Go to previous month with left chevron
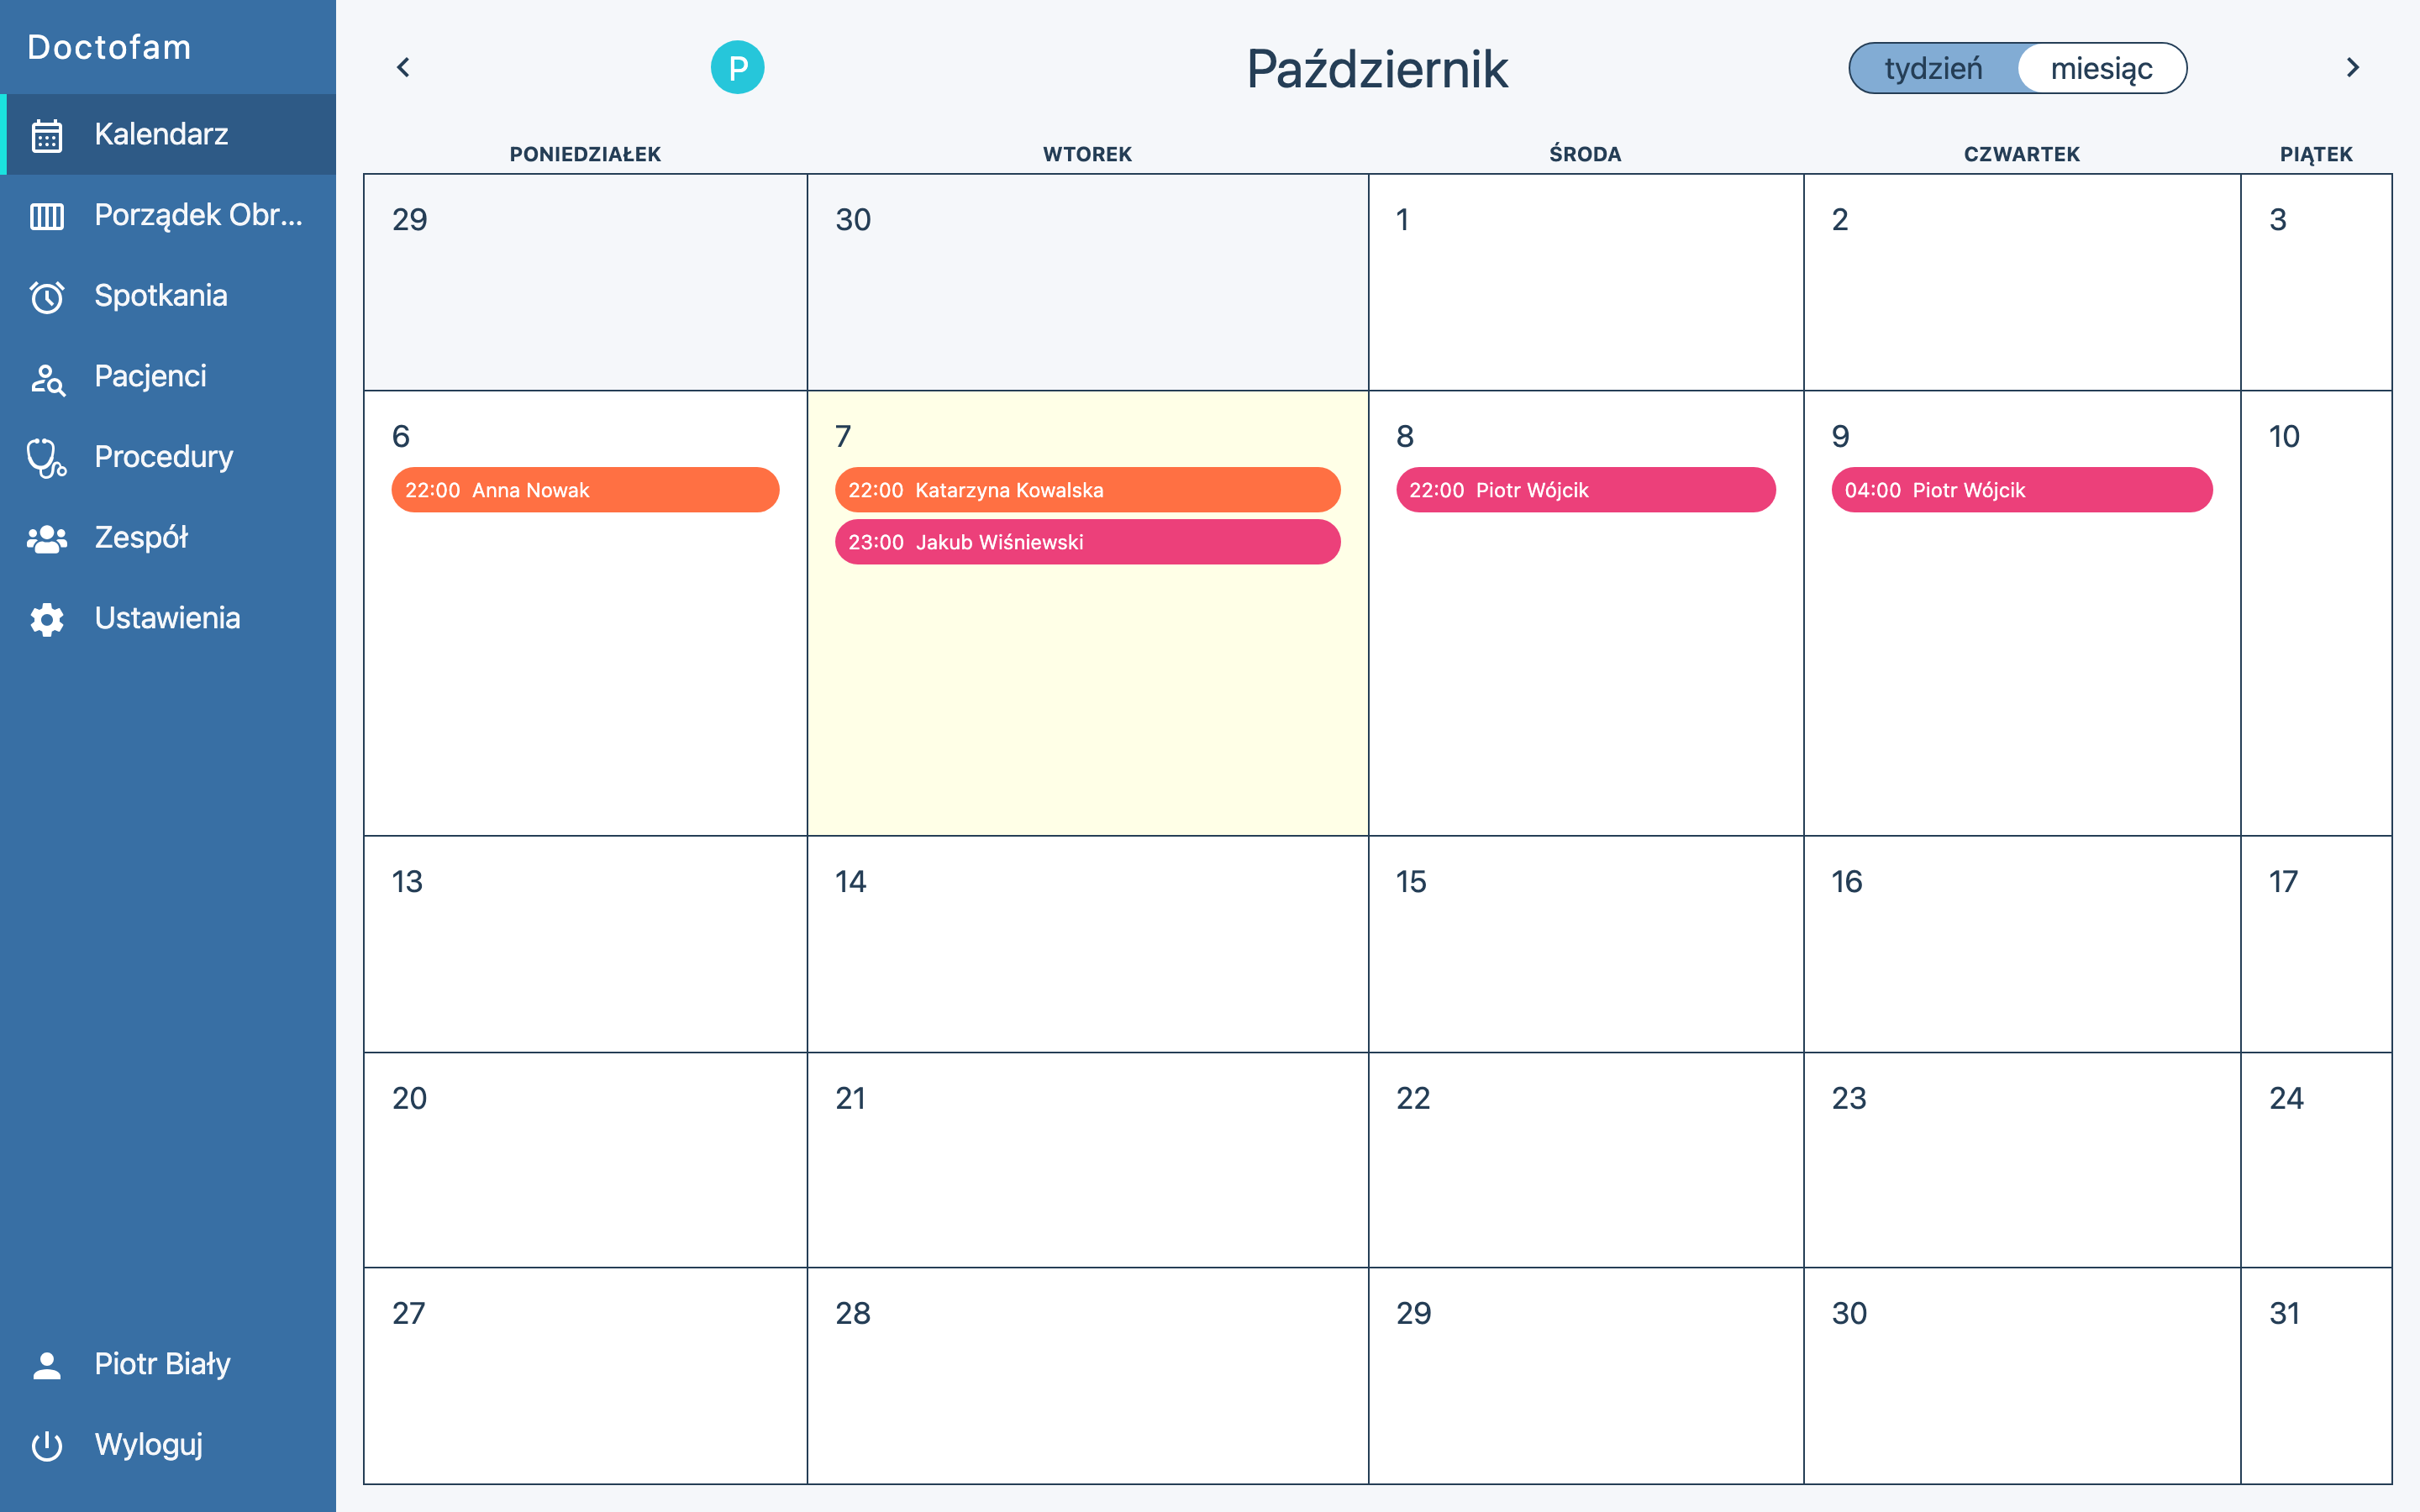The height and width of the screenshot is (1512, 2420). click(x=404, y=67)
